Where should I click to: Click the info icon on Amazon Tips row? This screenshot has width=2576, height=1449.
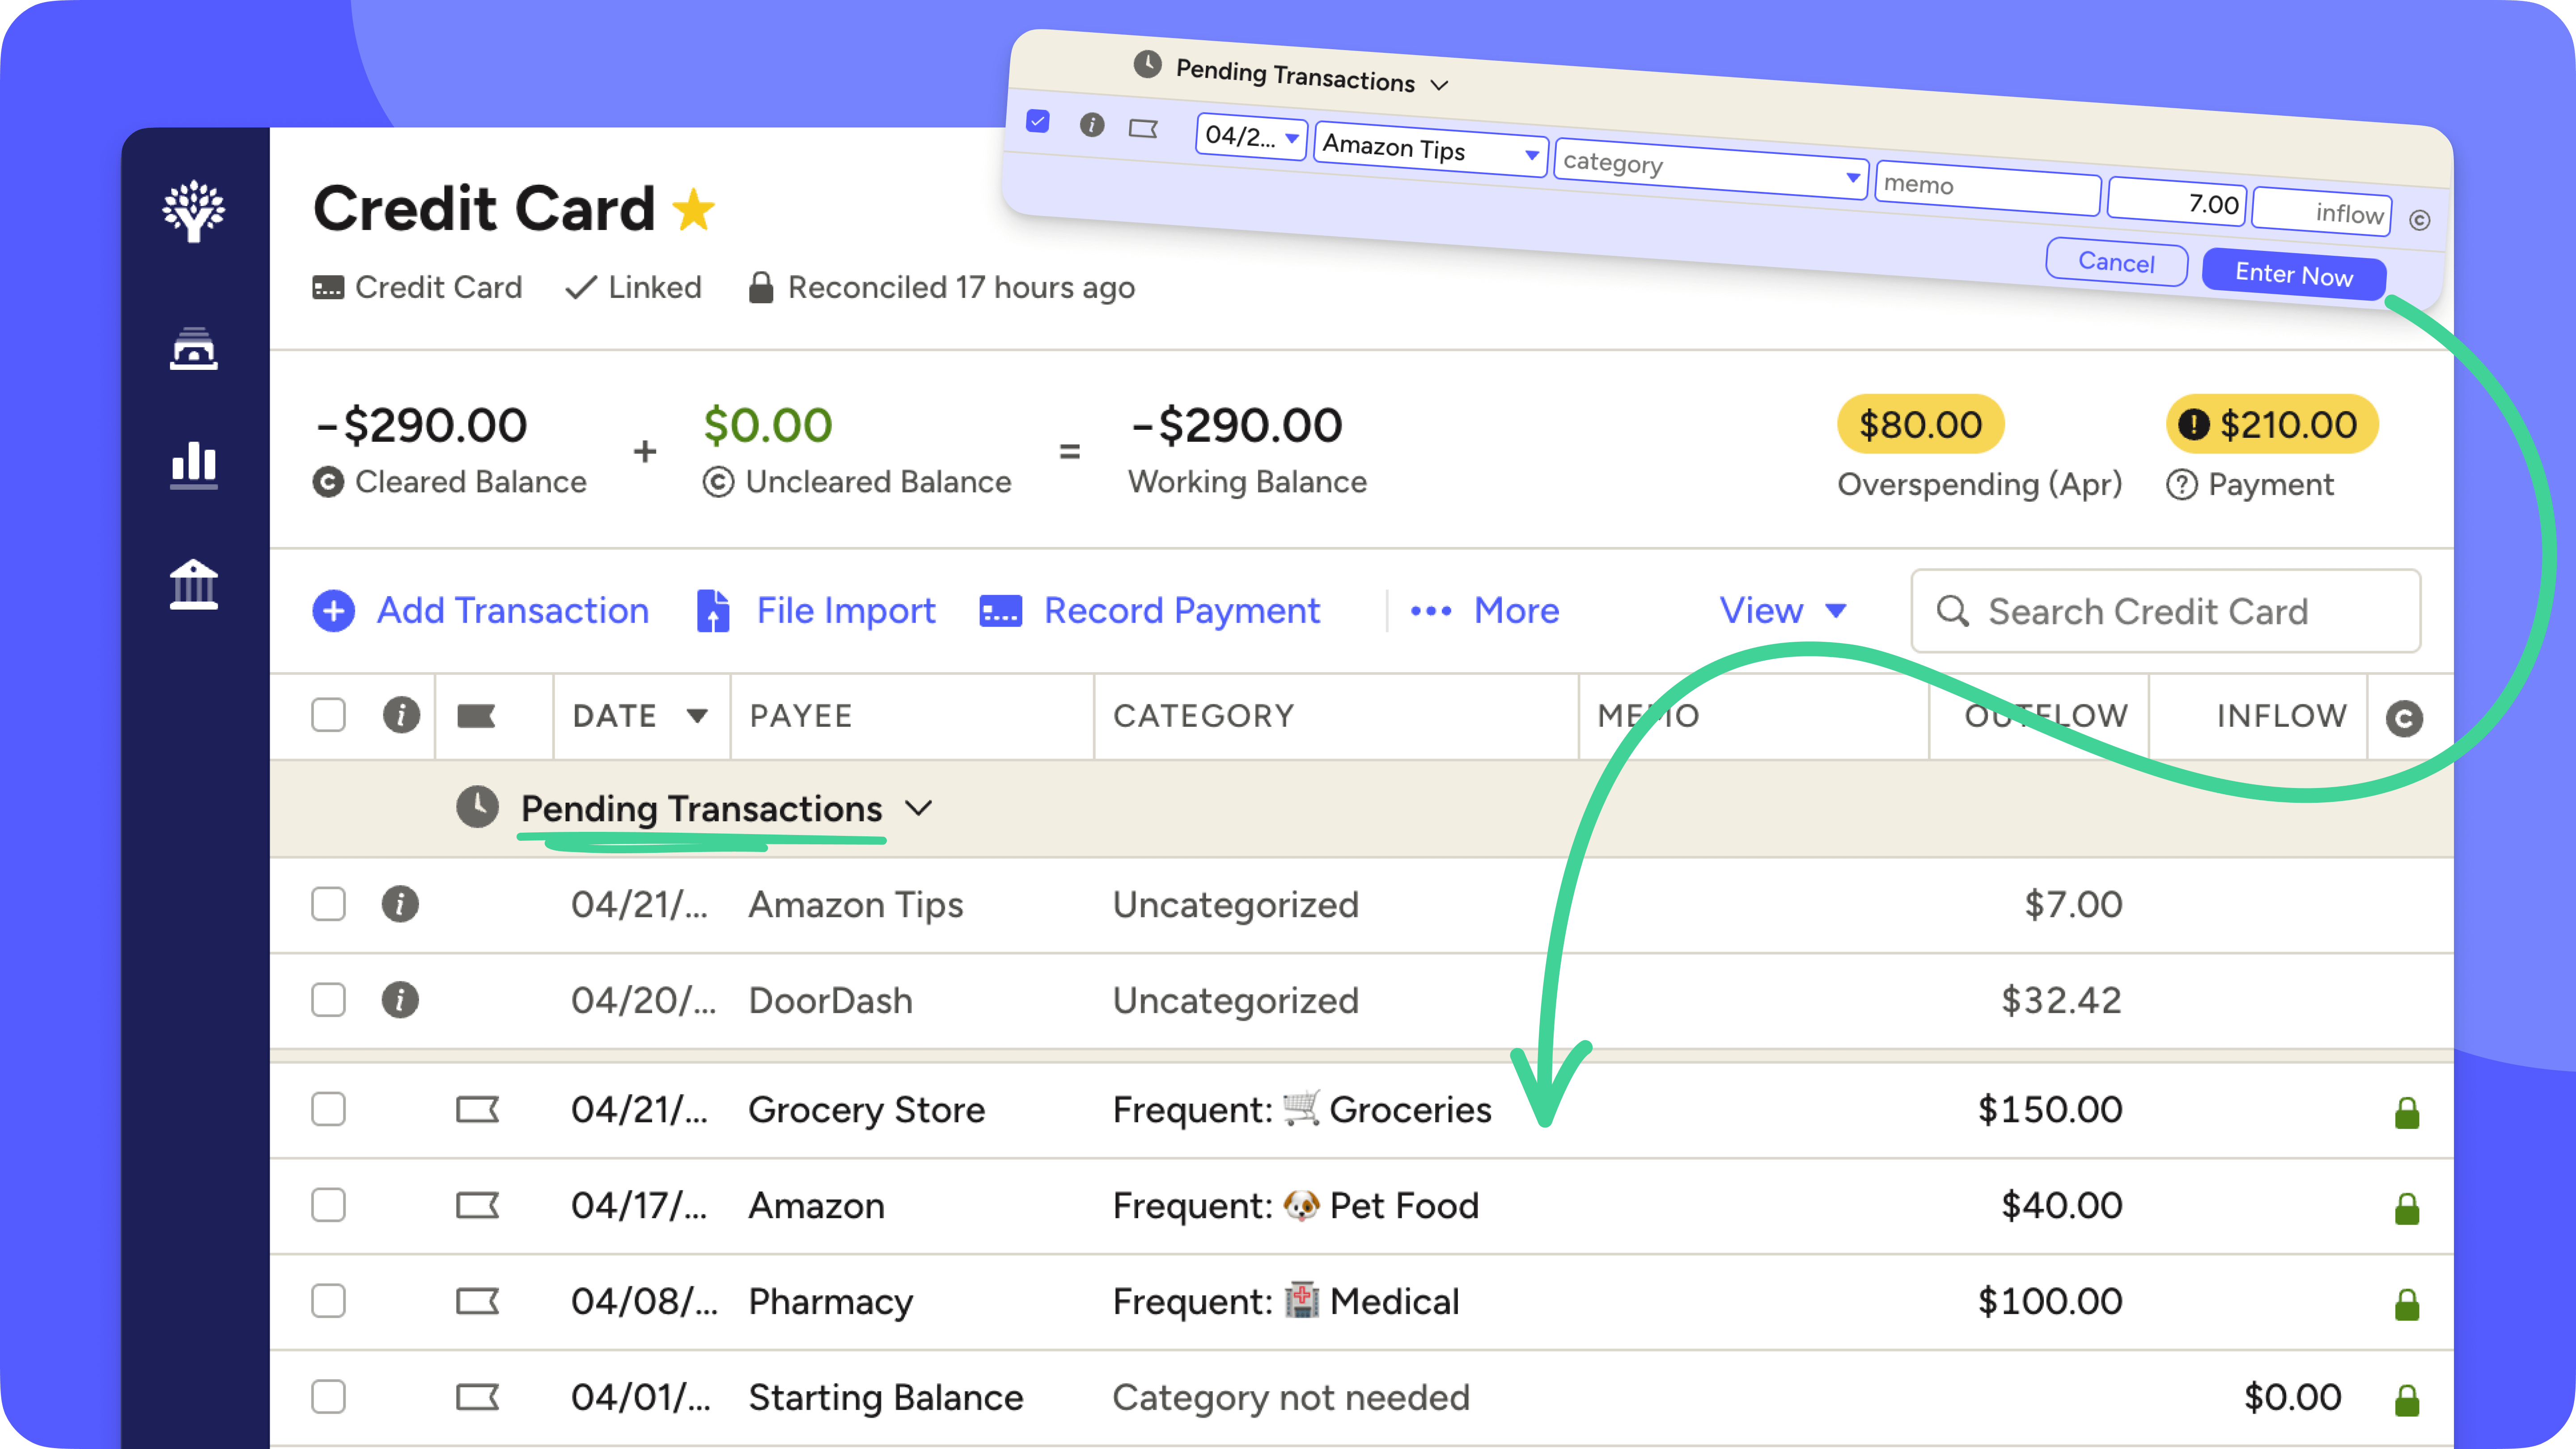400,904
